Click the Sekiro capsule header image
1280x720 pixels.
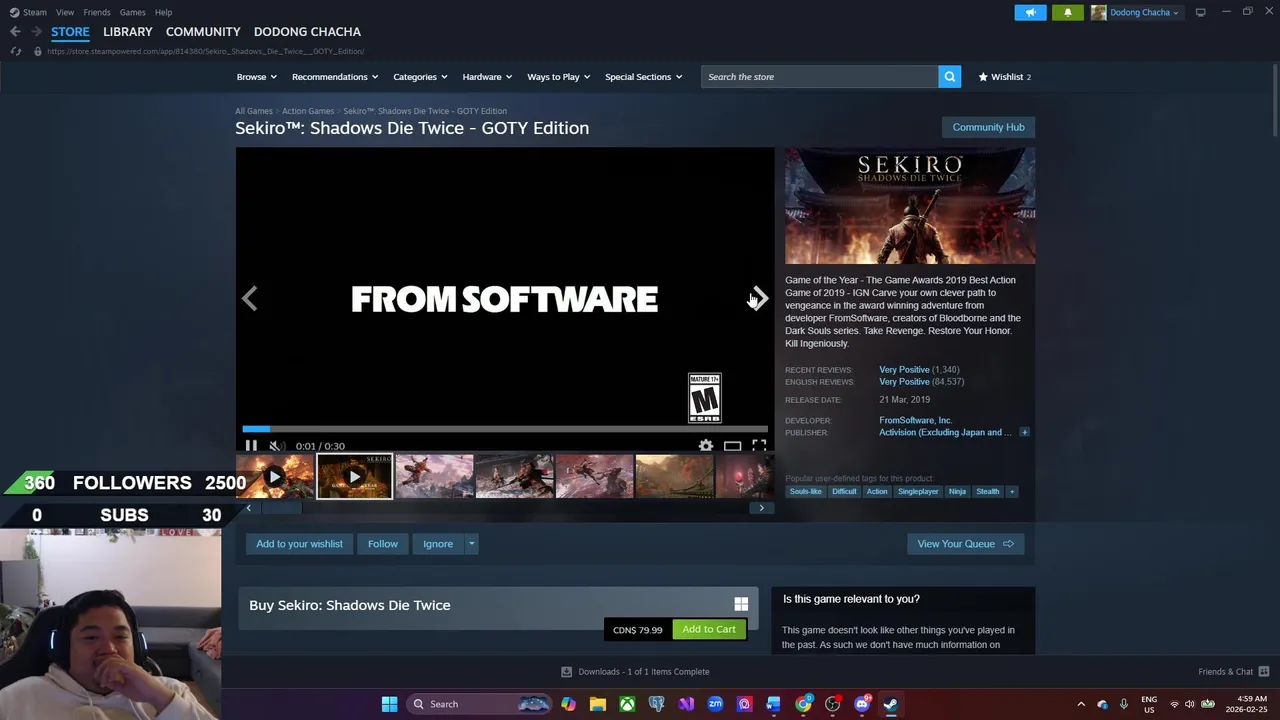coord(910,206)
